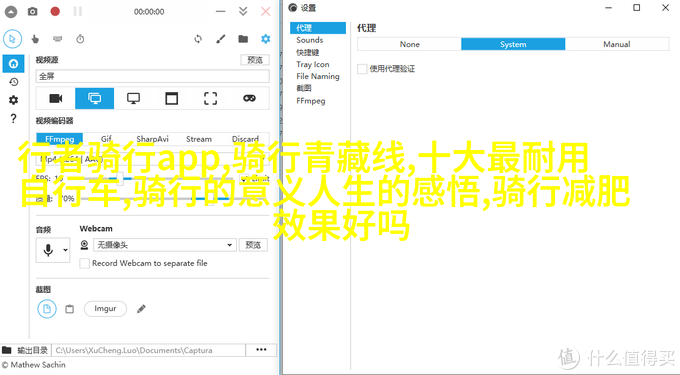The image size is (680, 375).
Task: Toggle mouse clicks overlay (hand icon)
Action: coord(35,39)
